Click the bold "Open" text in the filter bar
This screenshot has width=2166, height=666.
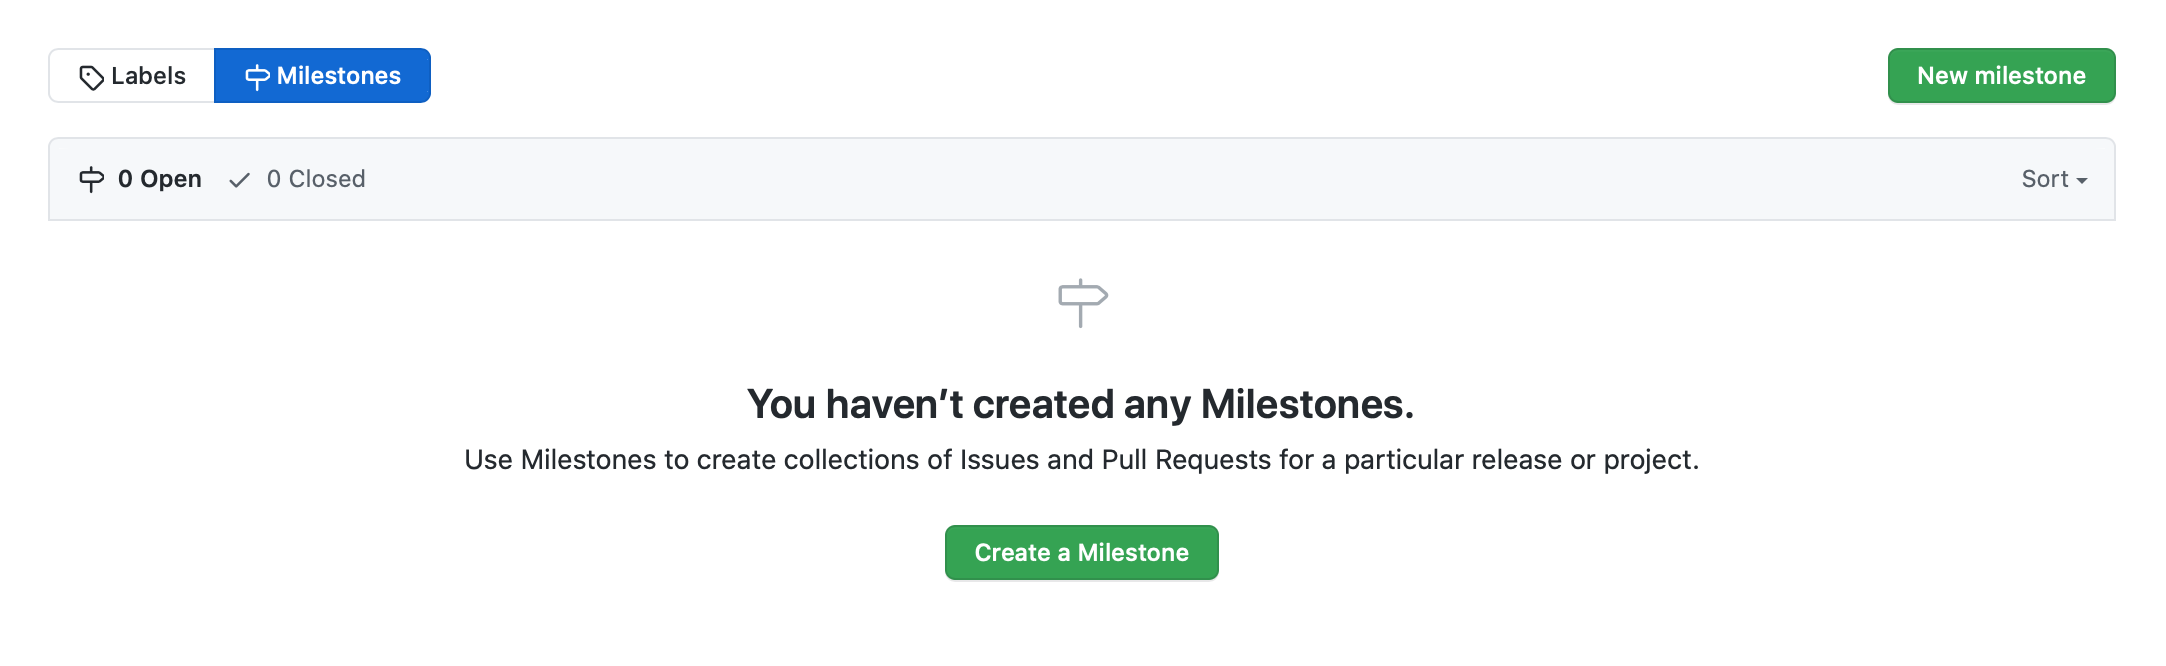coord(171,179)
